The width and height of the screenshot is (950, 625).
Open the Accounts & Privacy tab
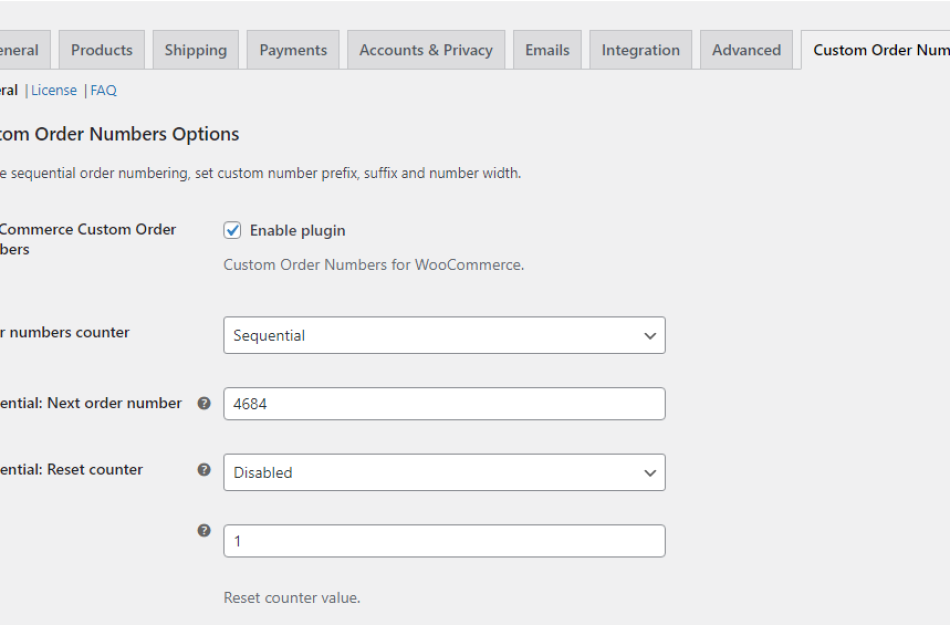pos(425,49)
